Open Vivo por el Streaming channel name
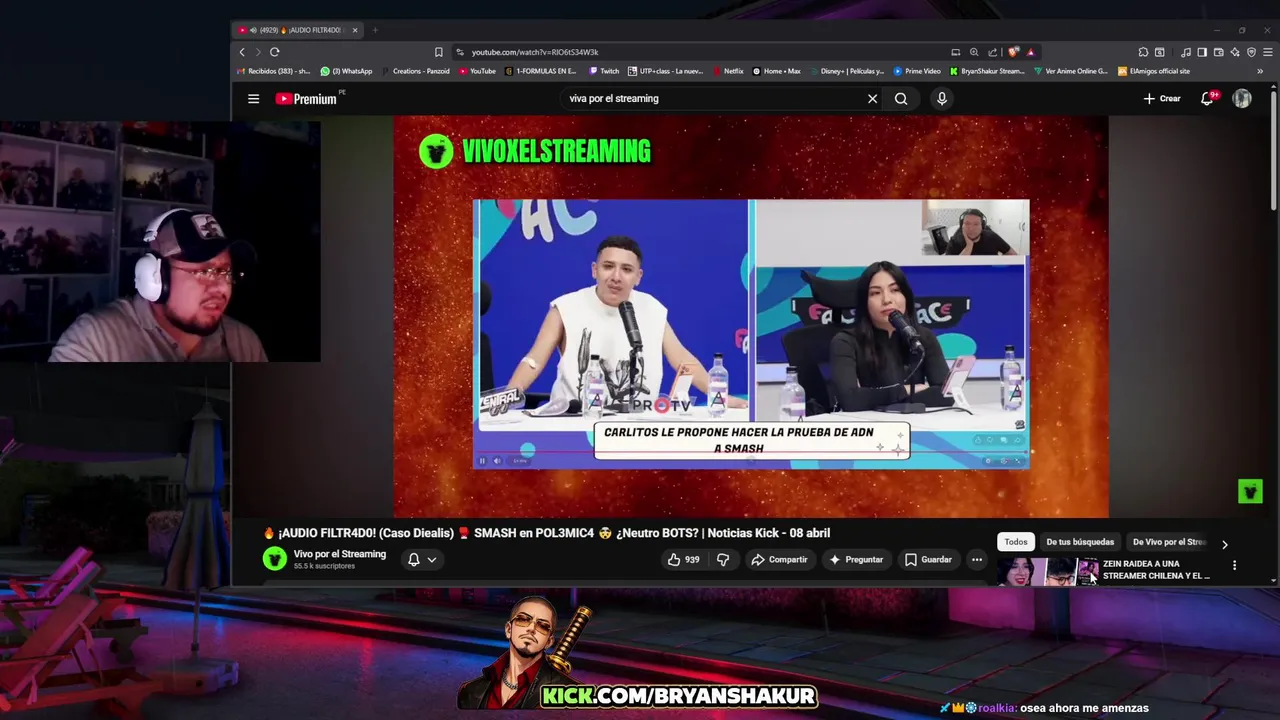 (339, 554)
